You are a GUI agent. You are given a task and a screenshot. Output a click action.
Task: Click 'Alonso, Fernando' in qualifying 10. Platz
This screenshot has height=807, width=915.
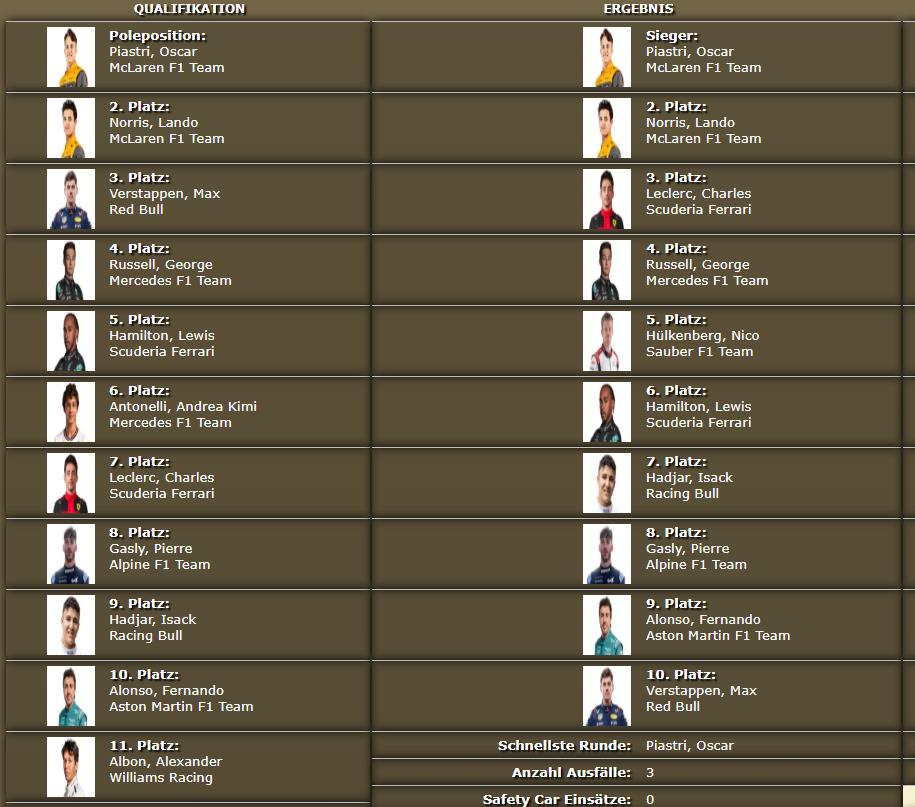point(166,691)
